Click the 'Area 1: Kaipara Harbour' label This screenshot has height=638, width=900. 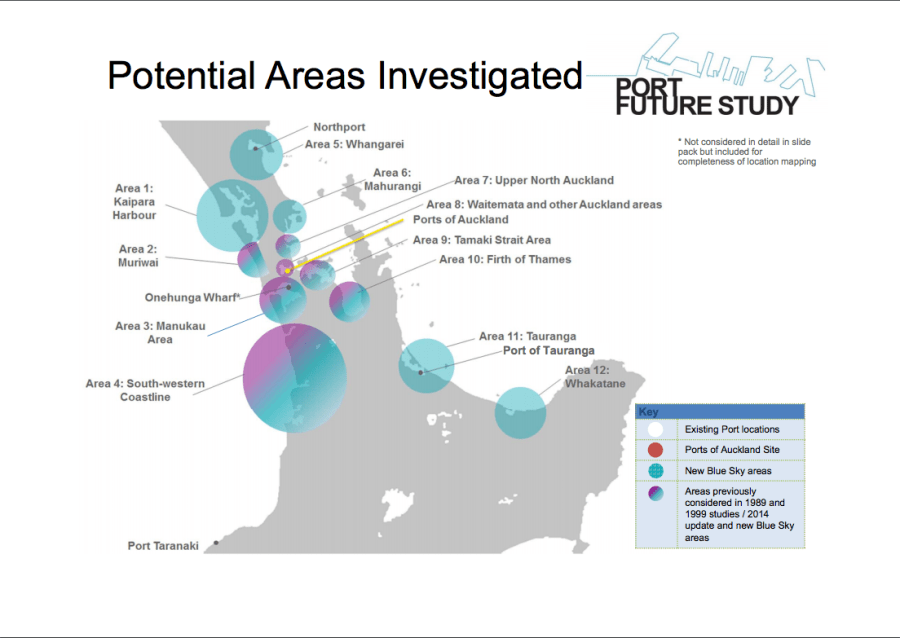click(x=136, y=202)
